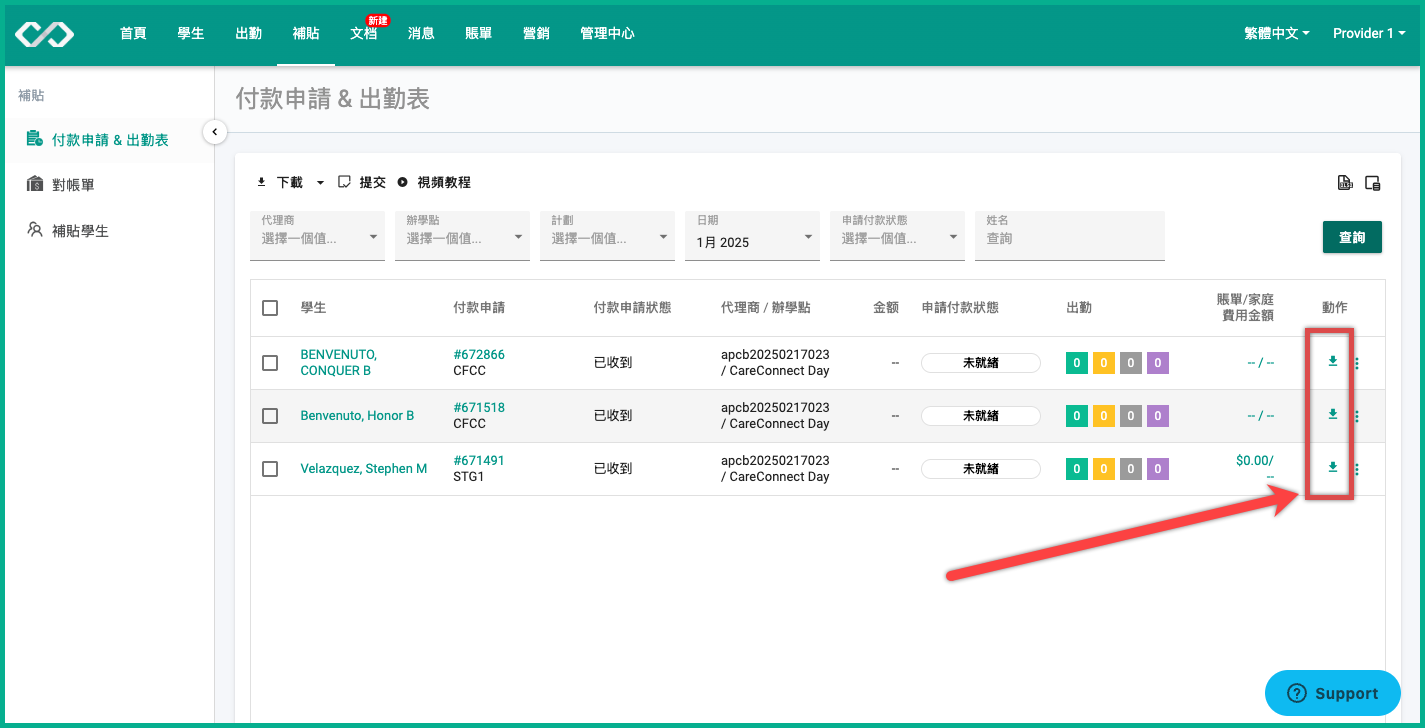Click the 查詢 search button
The height and width of the screenshot is (728, 1425).
(1352, 237)
